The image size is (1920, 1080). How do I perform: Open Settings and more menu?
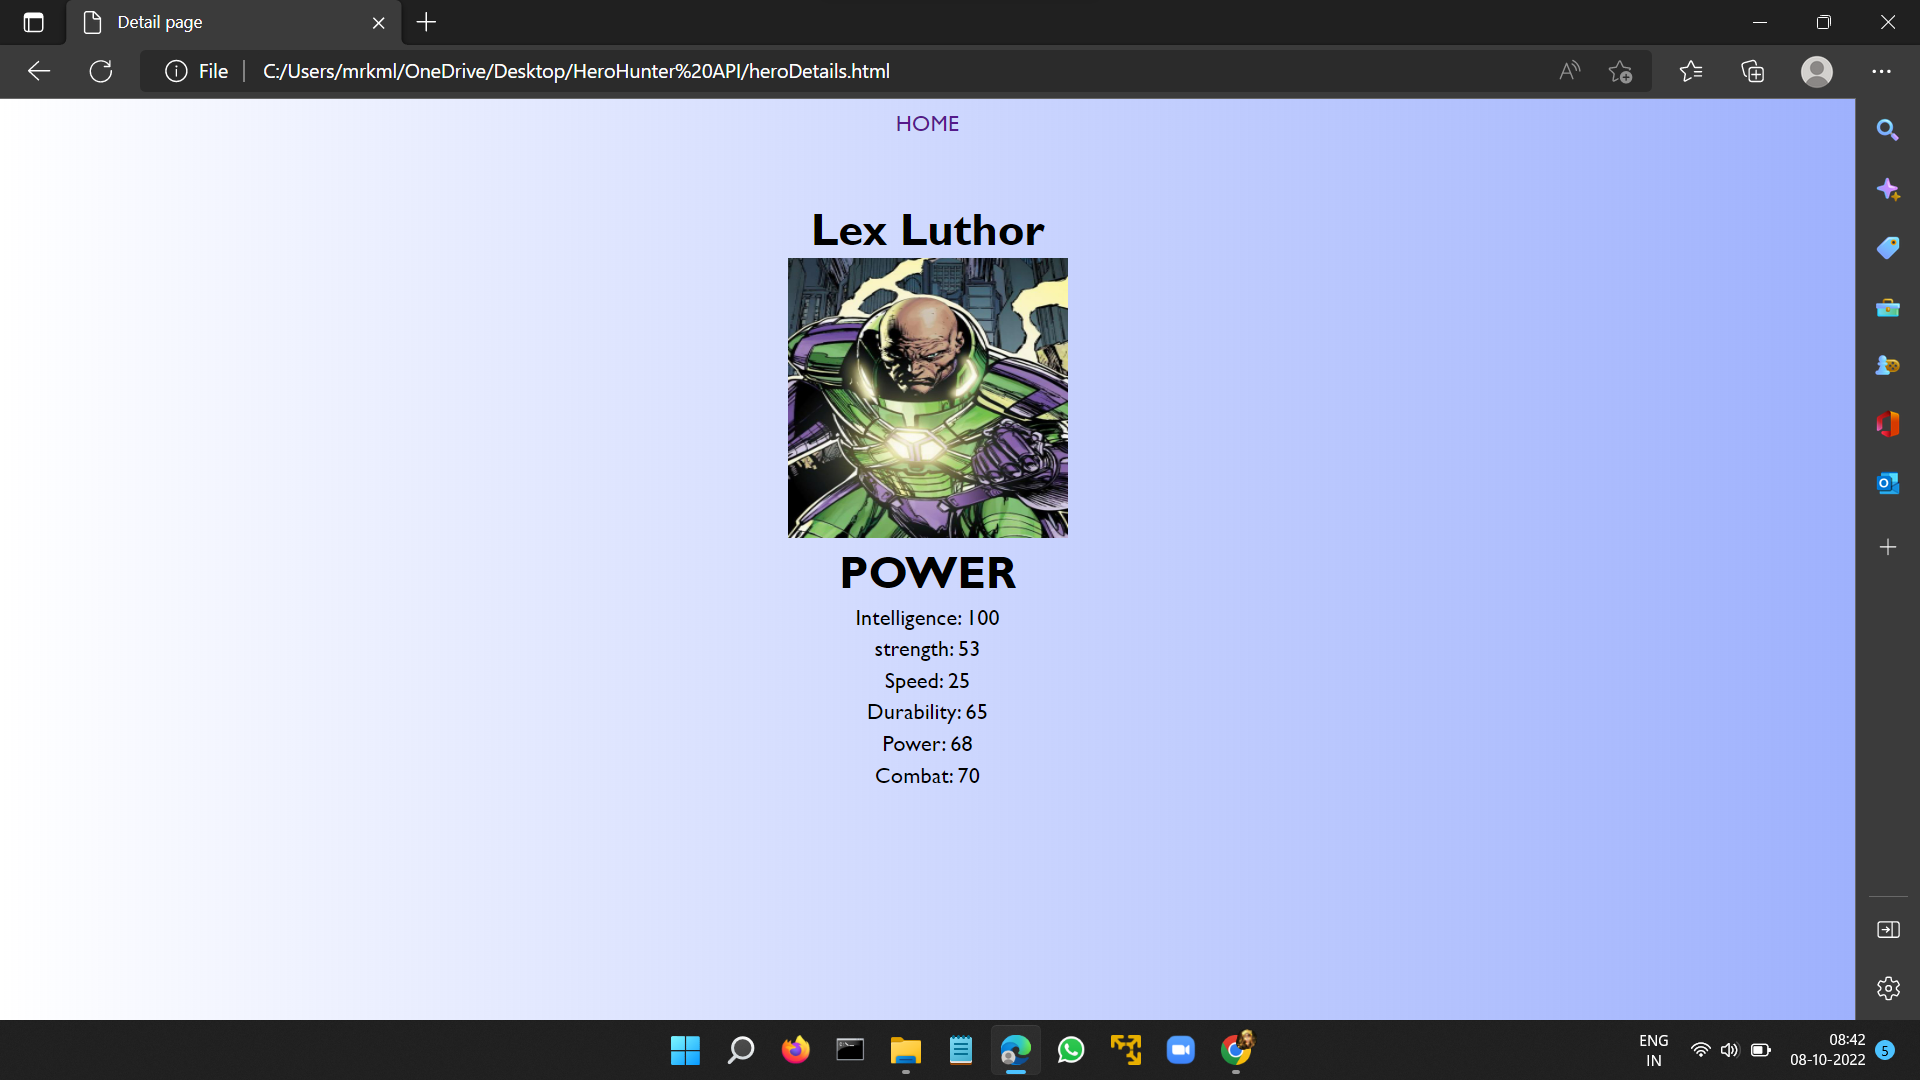tap(1881, 71)
